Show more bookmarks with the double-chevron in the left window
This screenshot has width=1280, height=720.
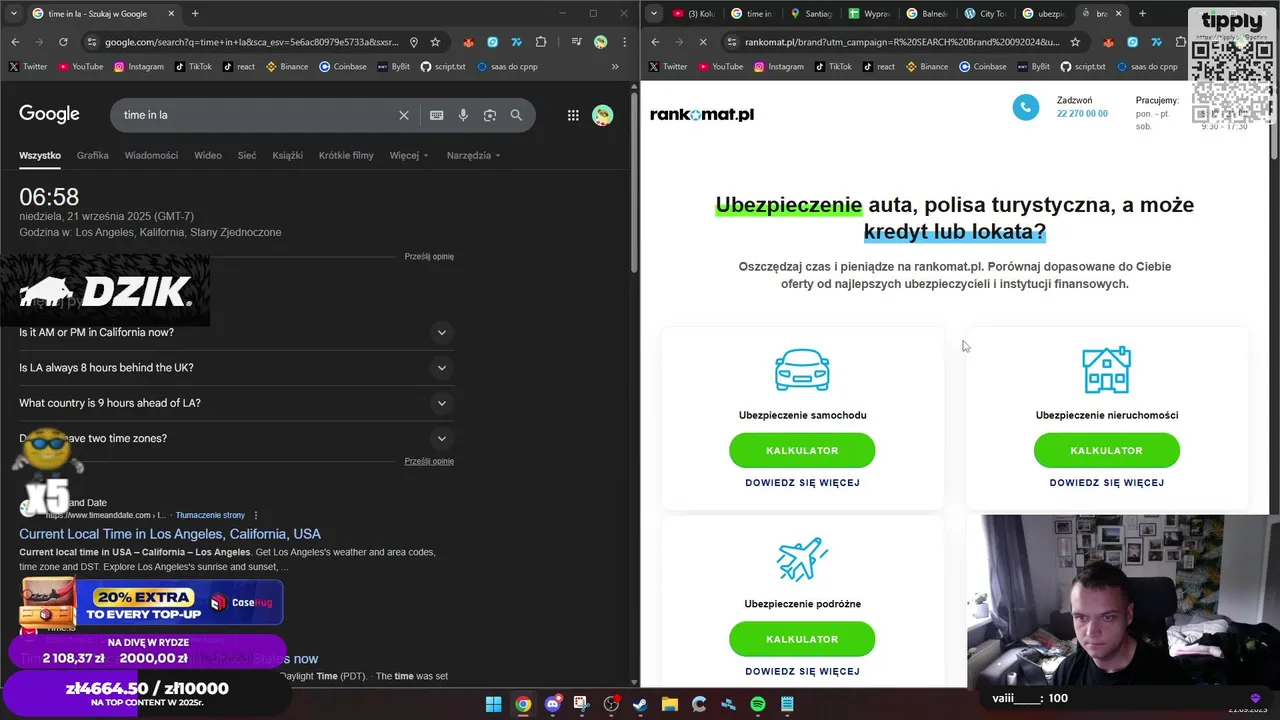(x=615, y=67)
